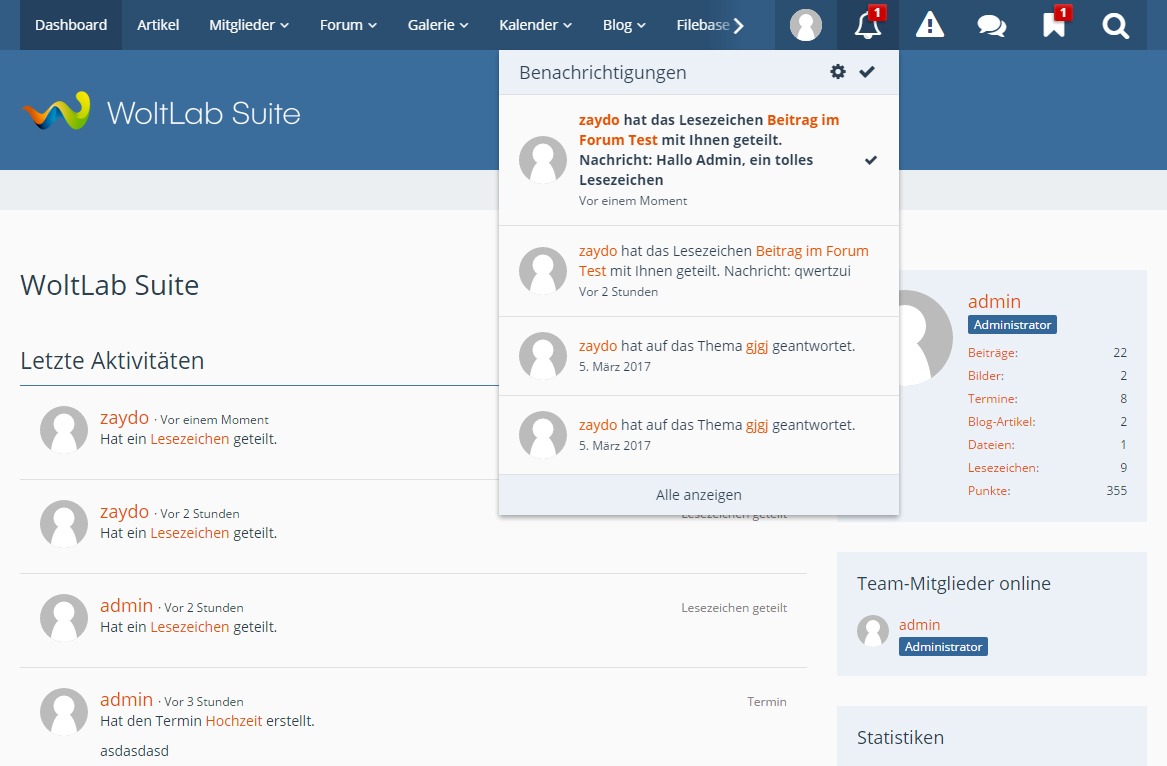Viewport: 1167px width, 766px height.
Task: Go to the Dashboard menu item
Action: pos(71,25)
